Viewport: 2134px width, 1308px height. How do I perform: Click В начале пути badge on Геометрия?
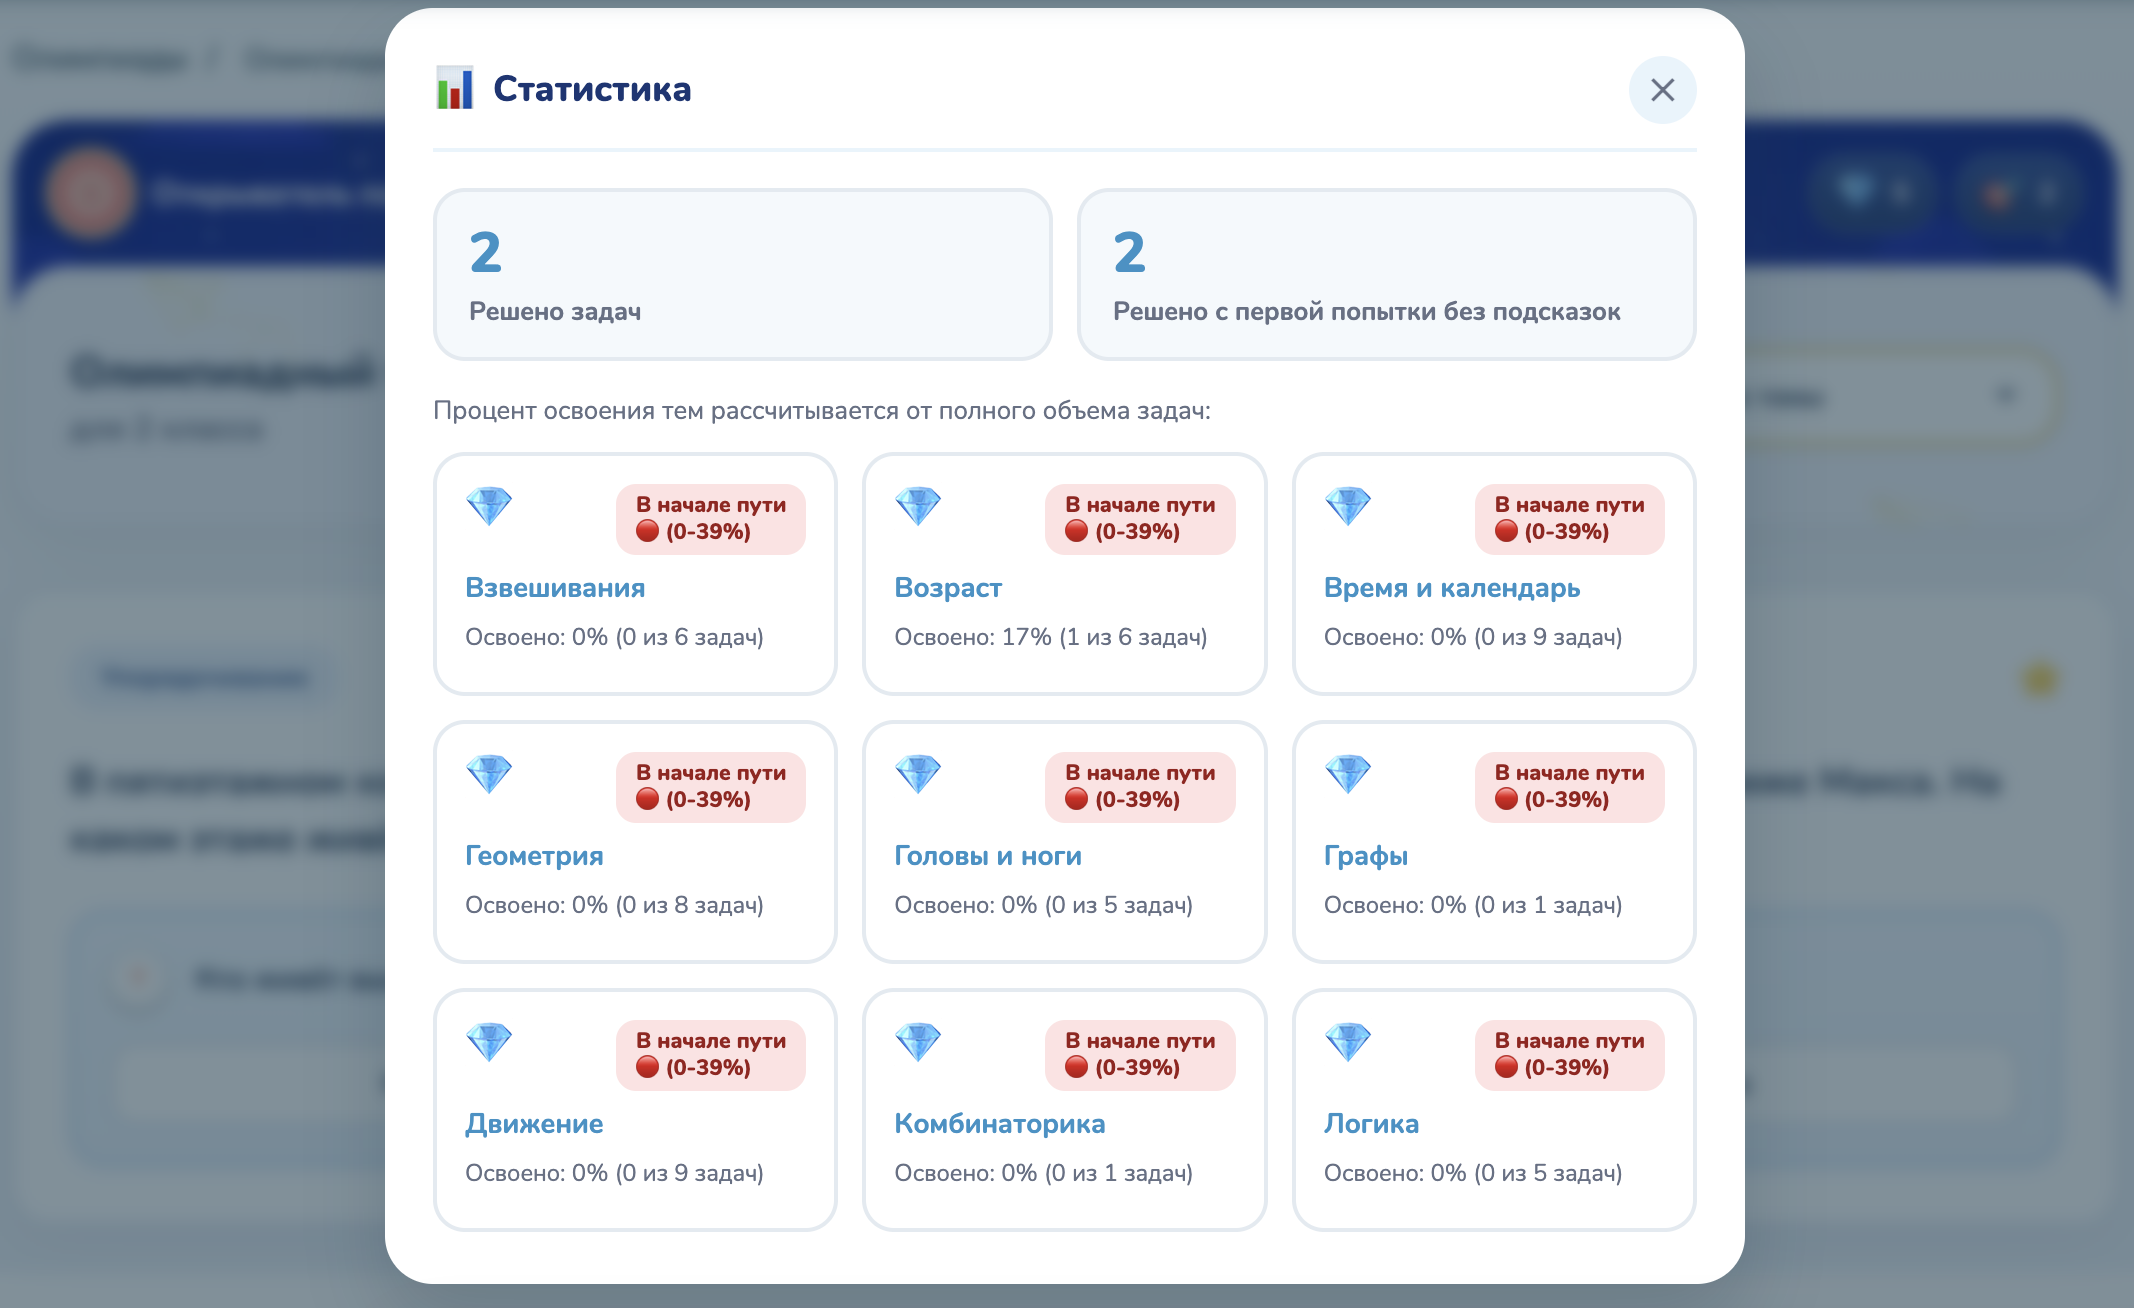(711, 787)
